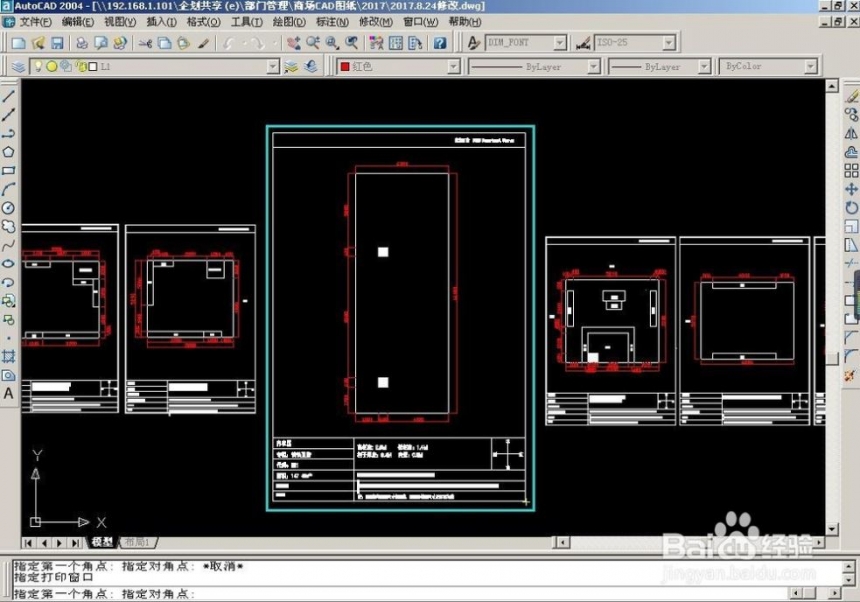This screenshot has height=602, width=860.
Task: Open an existing drawing file
Action: point(38,43)
